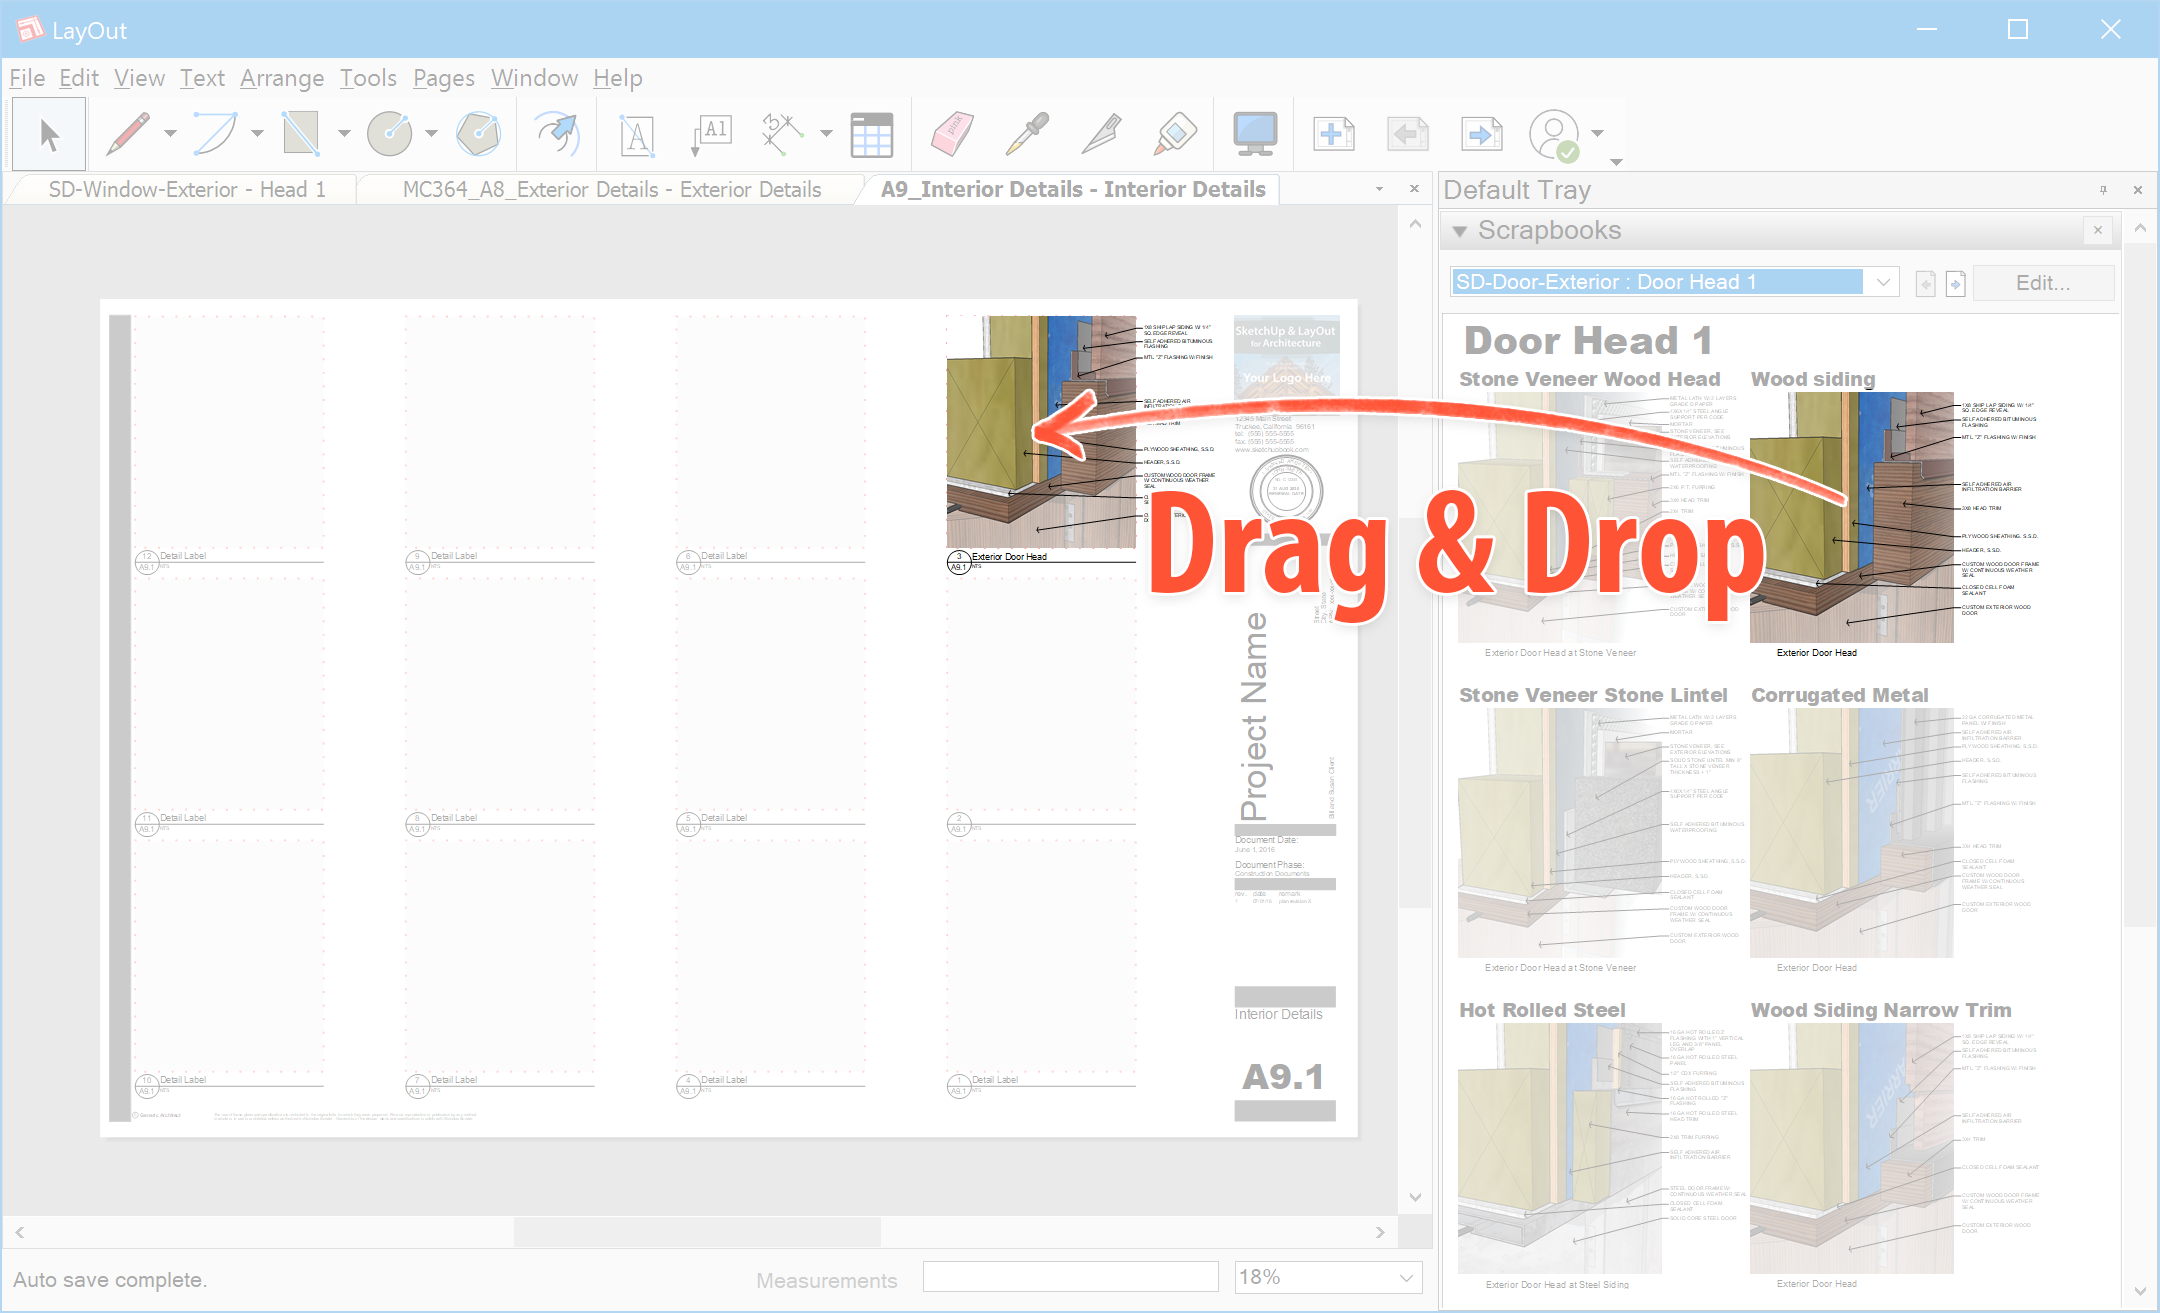Image resolution: width=2160 pixels, height=1313 pixels.
Task: Pick the Arc drawing tool
Action: [x=215, y=134]
